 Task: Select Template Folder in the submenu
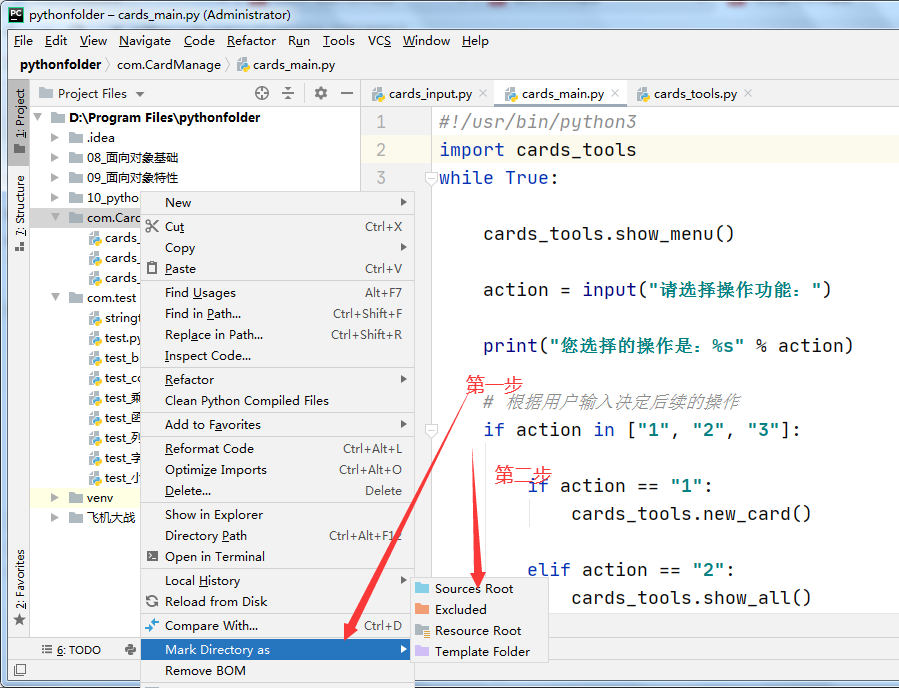479,651
